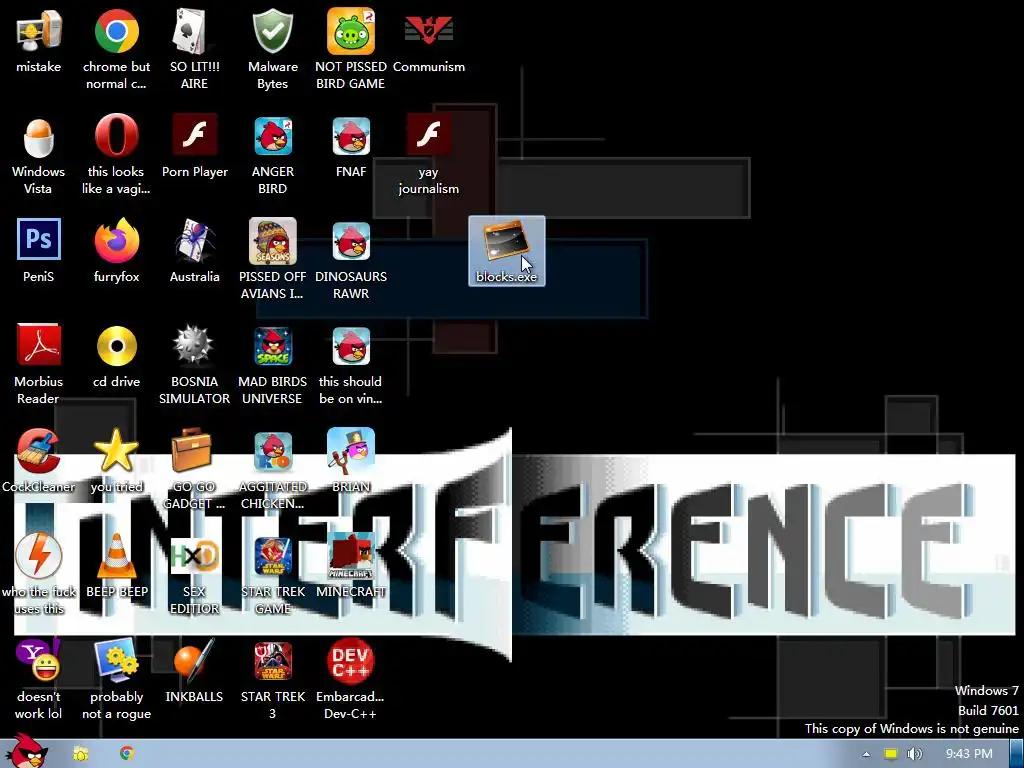Select the 'Australia' spider solitaire icon
1024x768 pixels.
click(x=194, y=241)
